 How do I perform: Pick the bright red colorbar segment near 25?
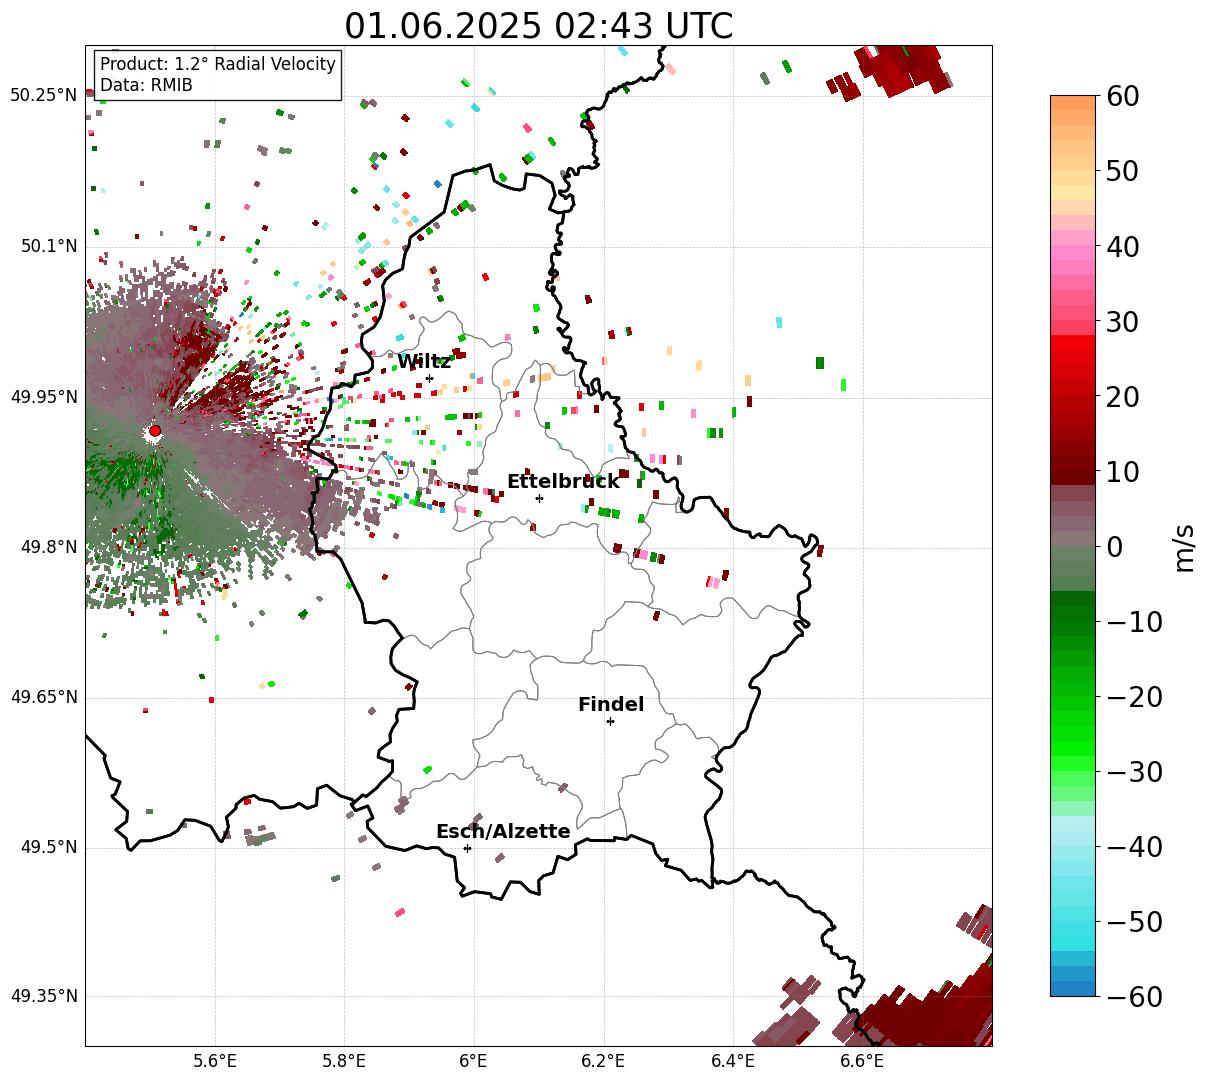click(1073, 359)
